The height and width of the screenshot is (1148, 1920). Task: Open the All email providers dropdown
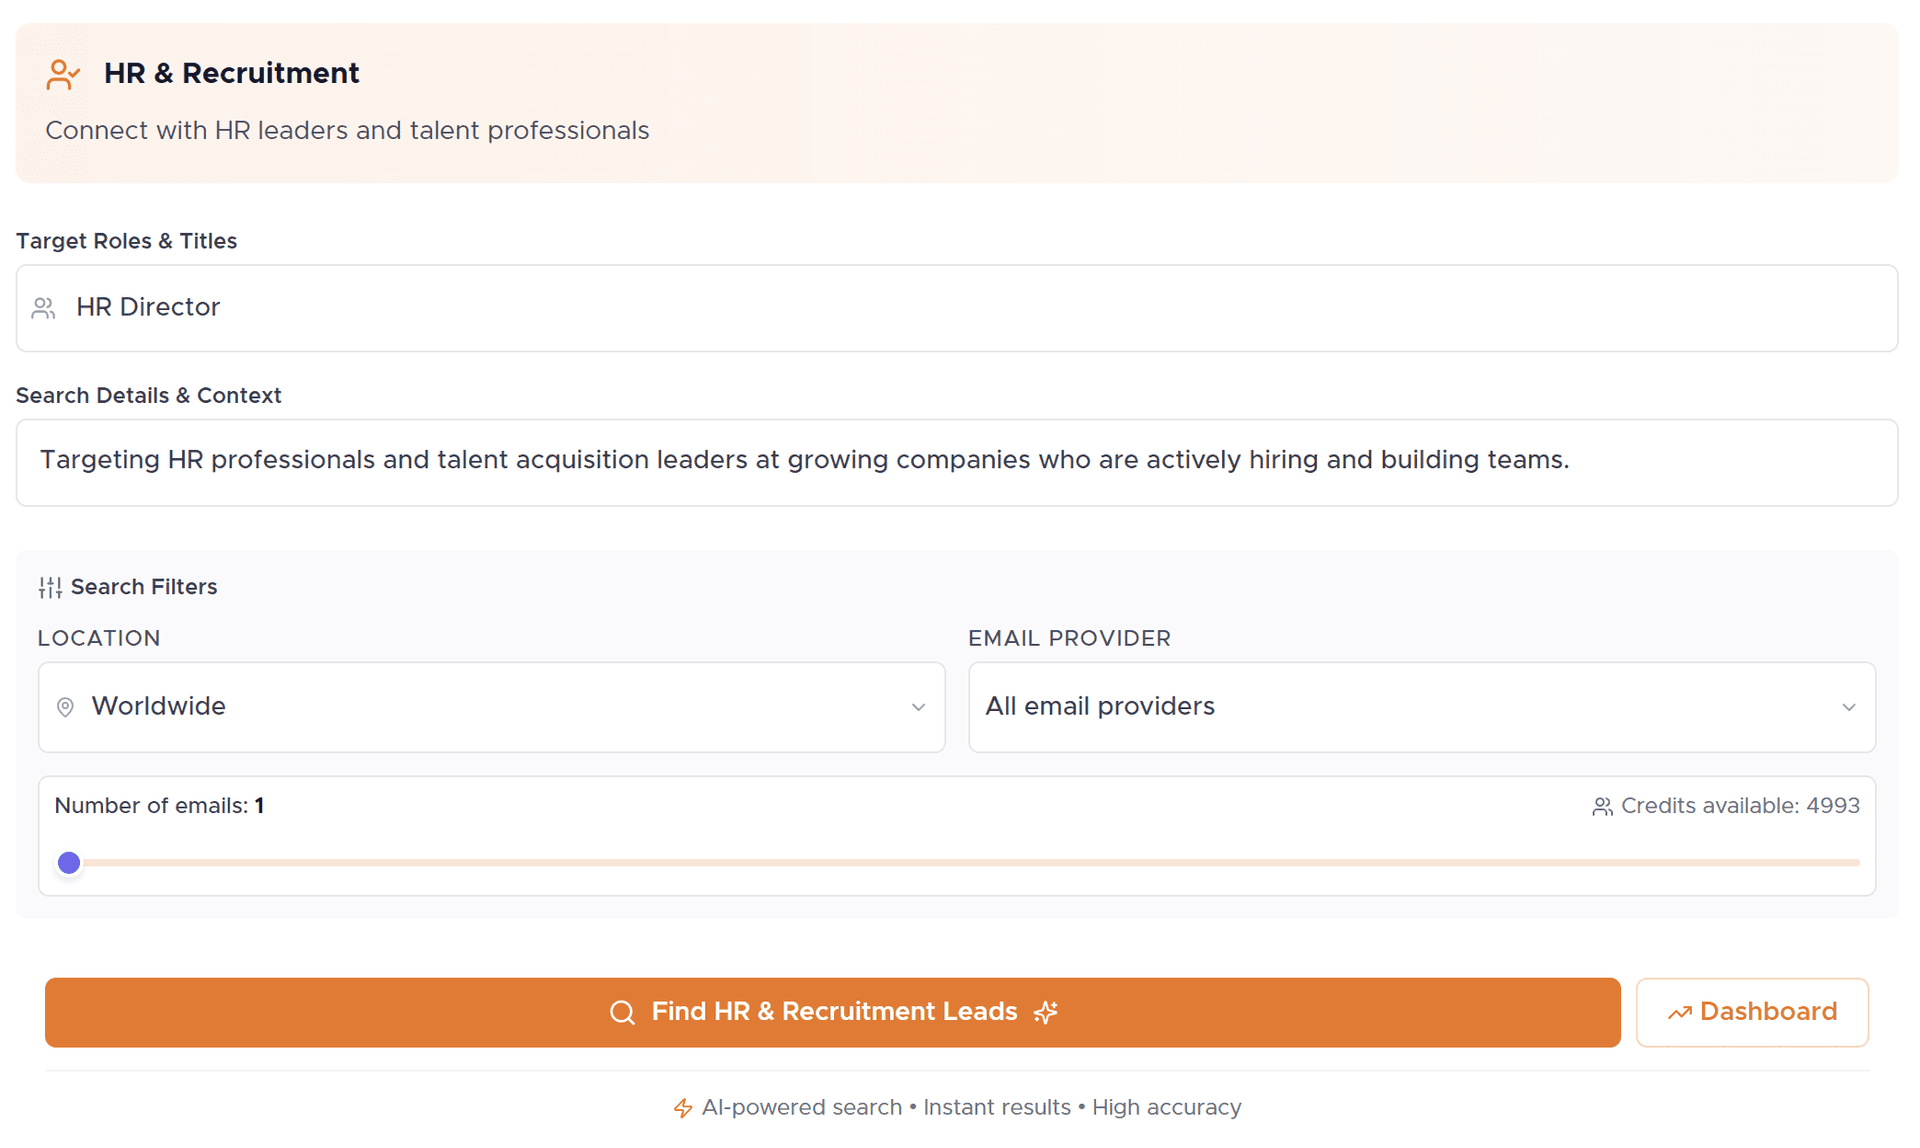click(x=1420, y=707)
